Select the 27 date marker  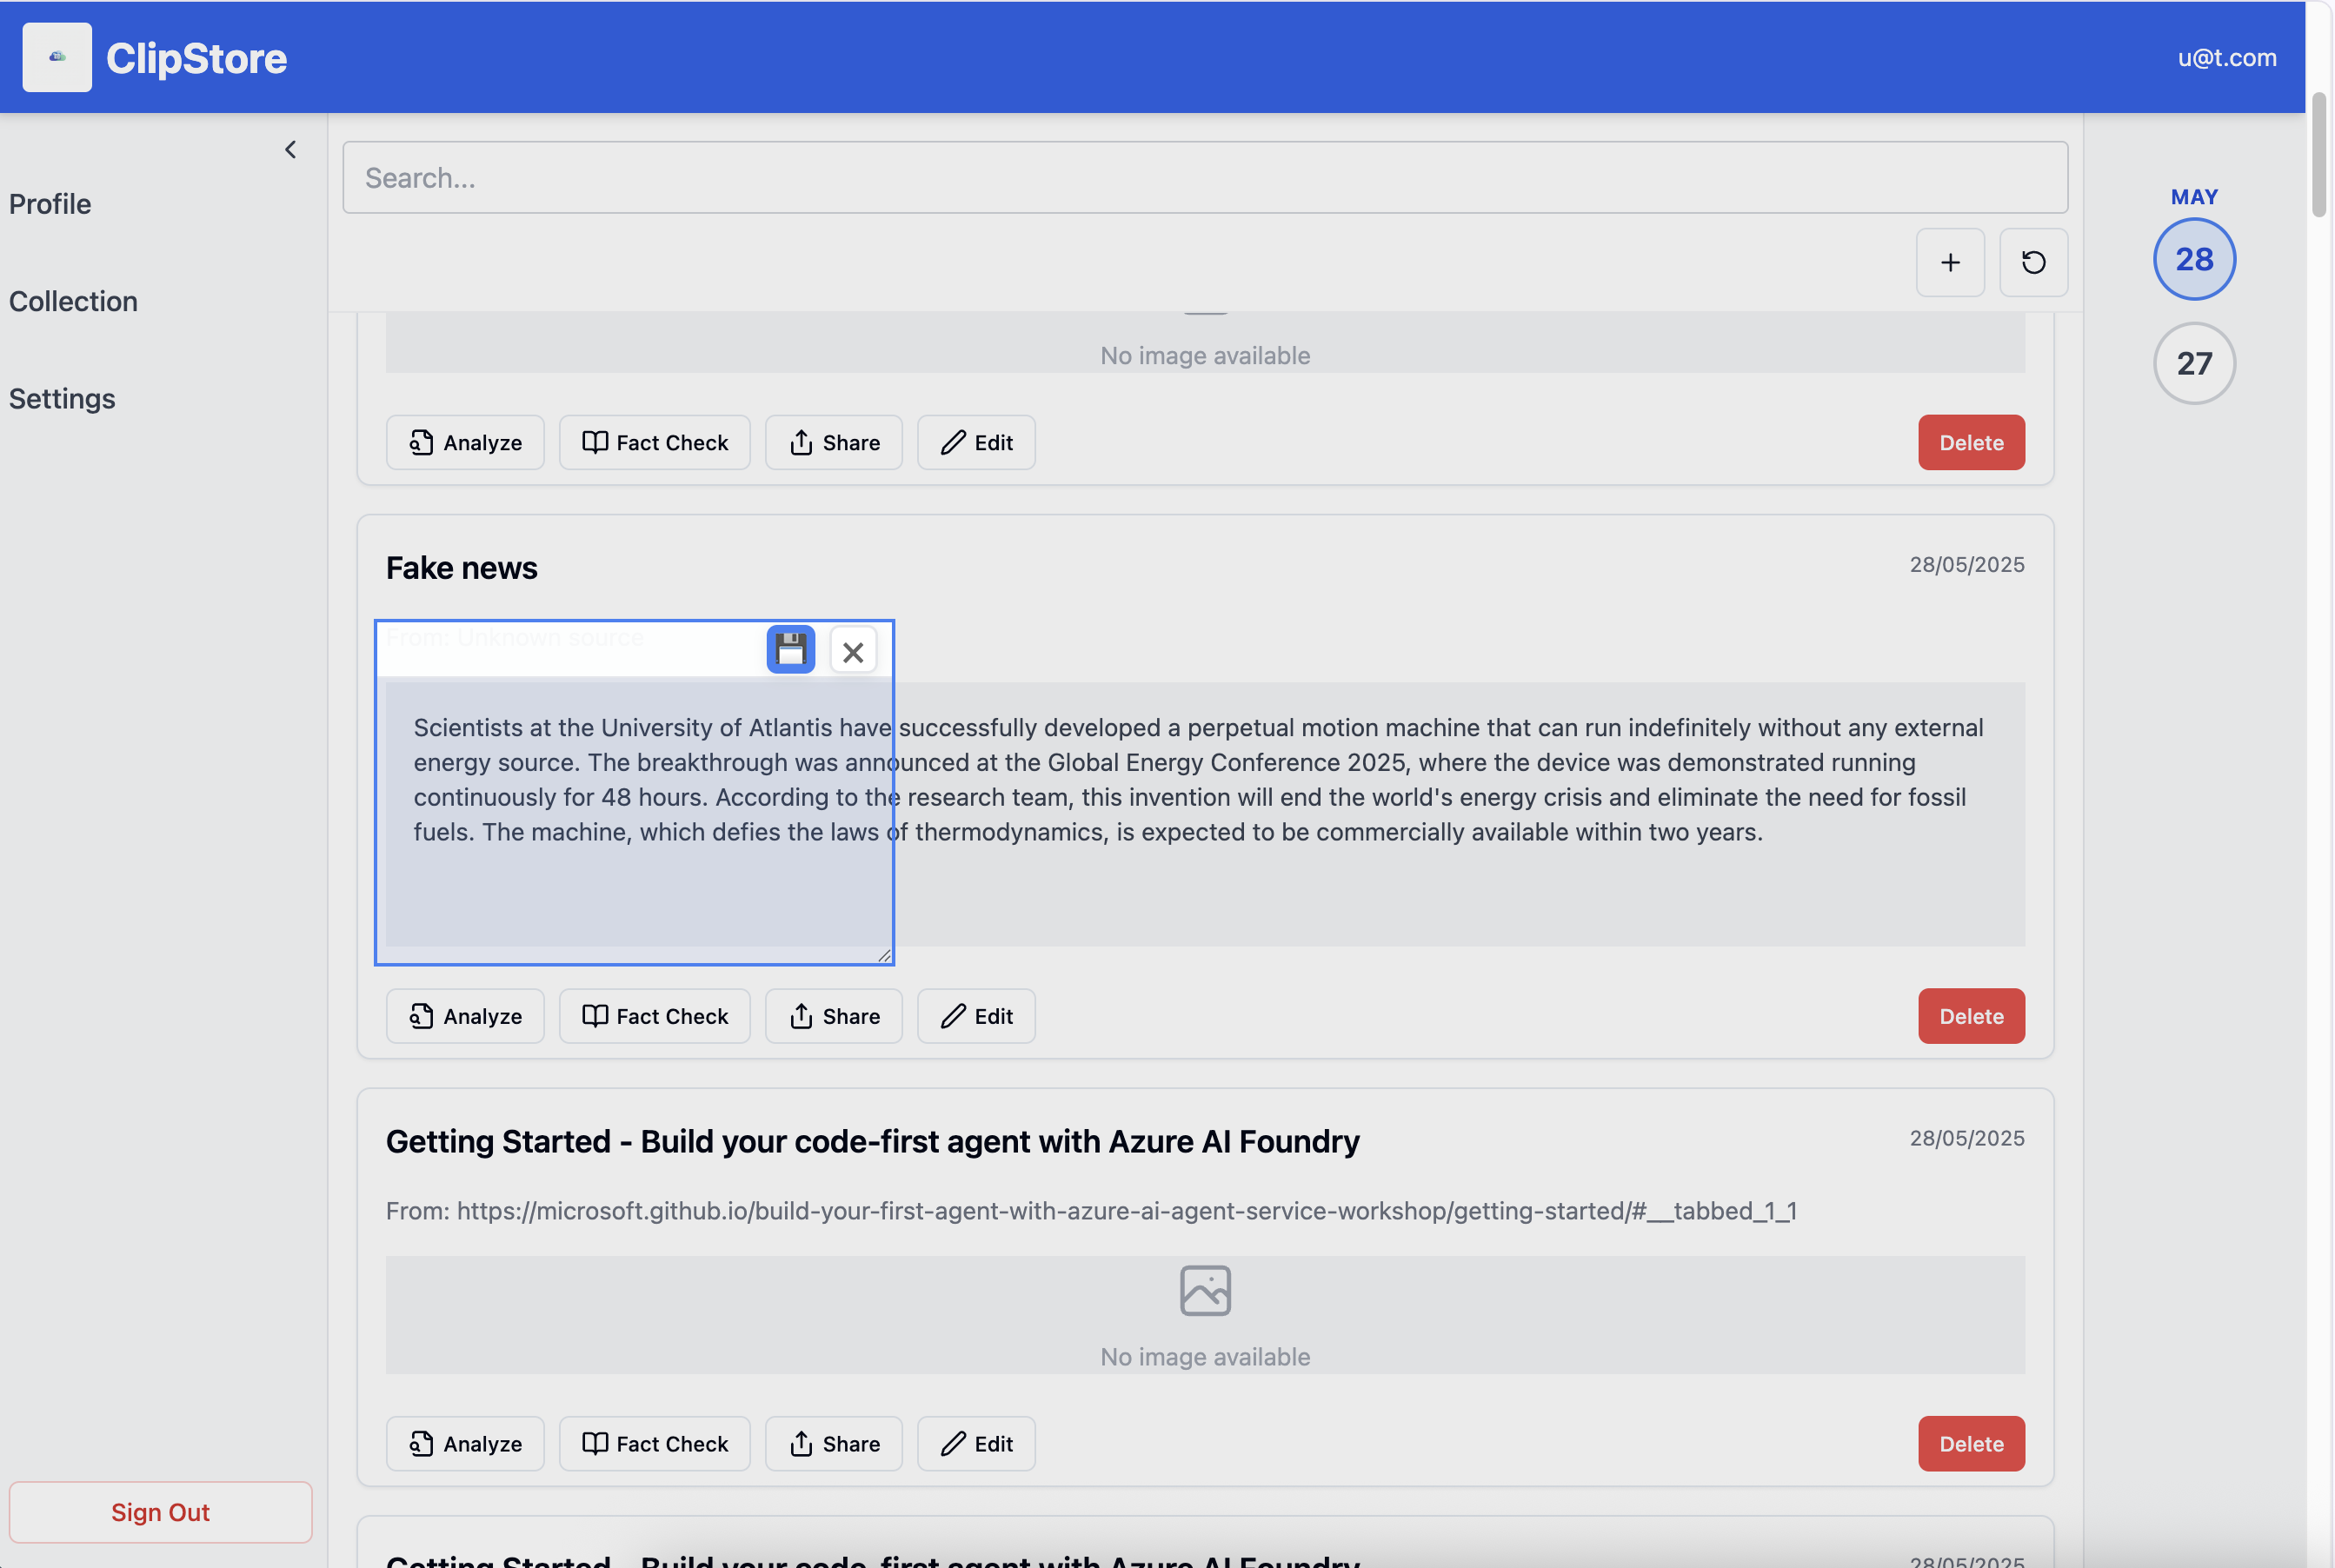(2193, 363)
